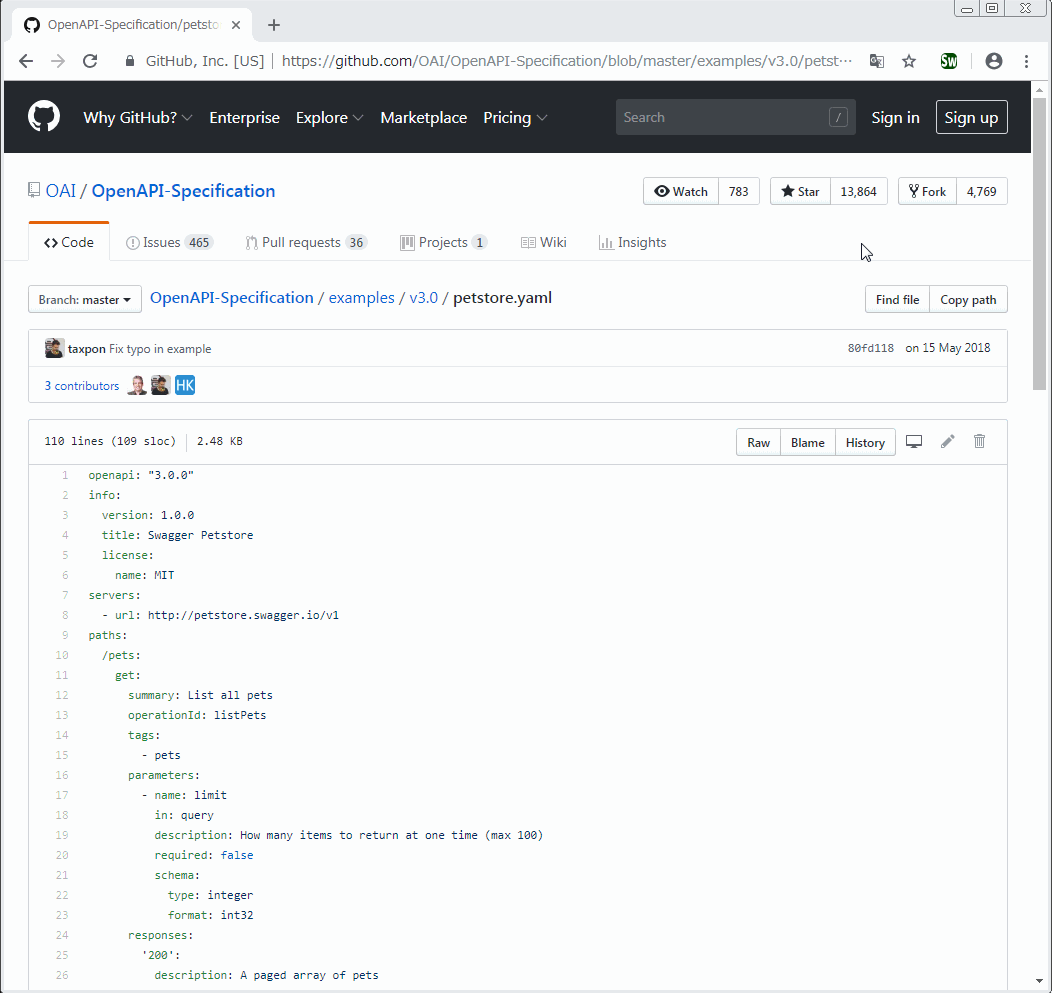
Task: Open commit 80fd118
Action: click(x=870, y=348)
